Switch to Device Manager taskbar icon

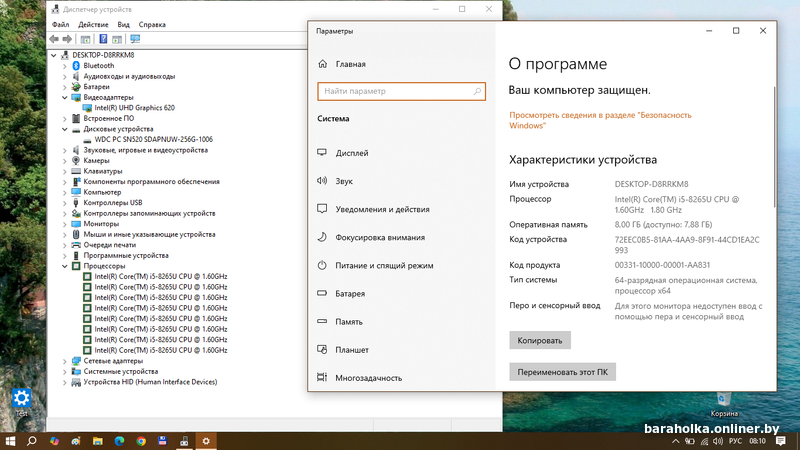click(184, 441)
